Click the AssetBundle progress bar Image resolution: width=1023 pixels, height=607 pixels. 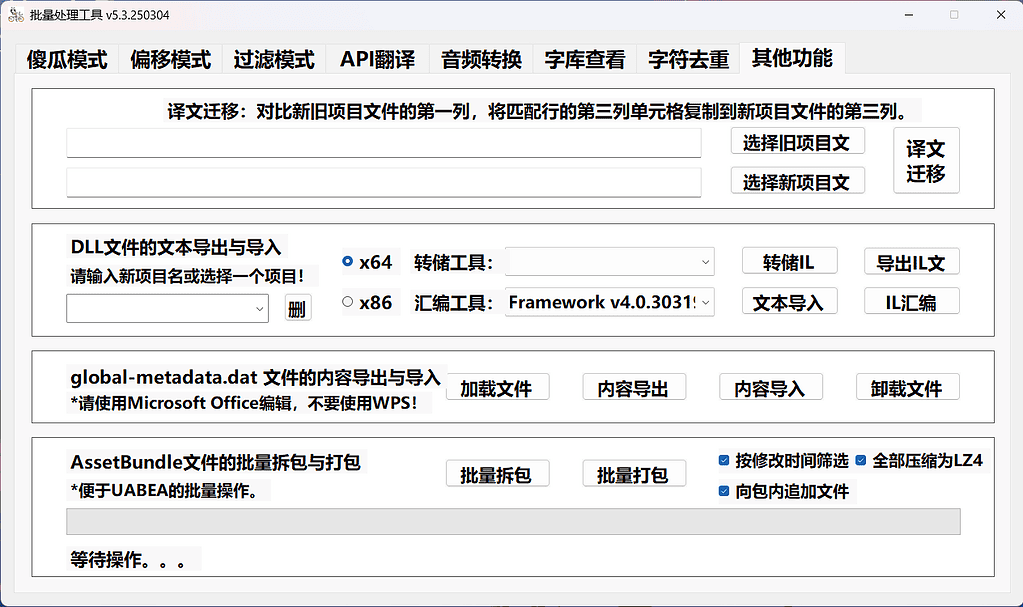coord(513,521)
